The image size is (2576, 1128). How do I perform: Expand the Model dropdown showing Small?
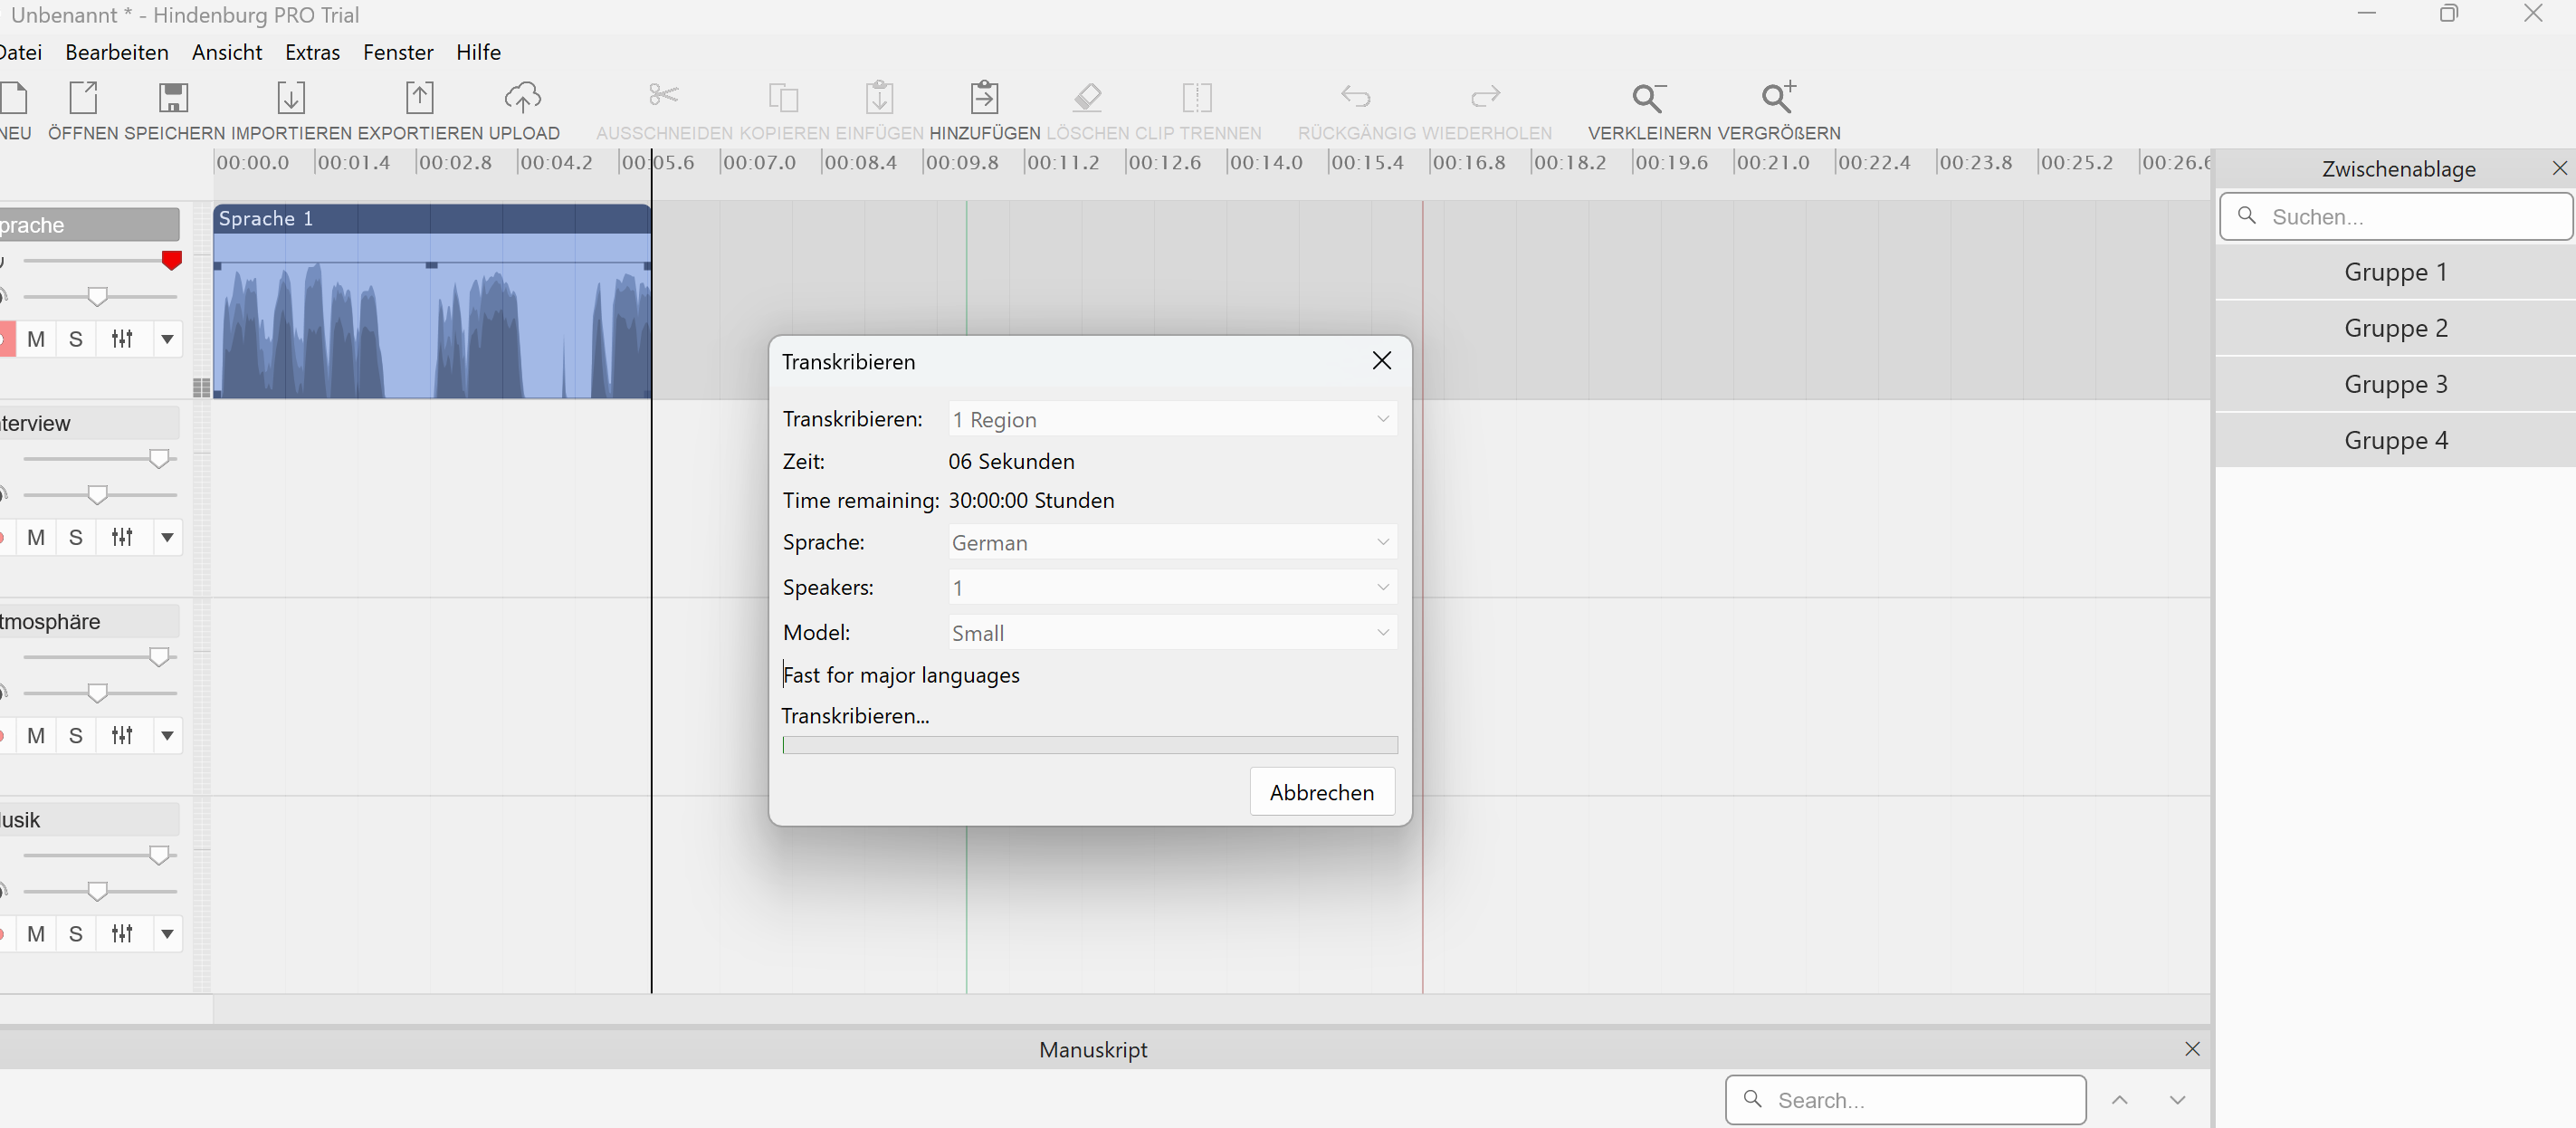pyautogui.click(x=1171, y=633)
